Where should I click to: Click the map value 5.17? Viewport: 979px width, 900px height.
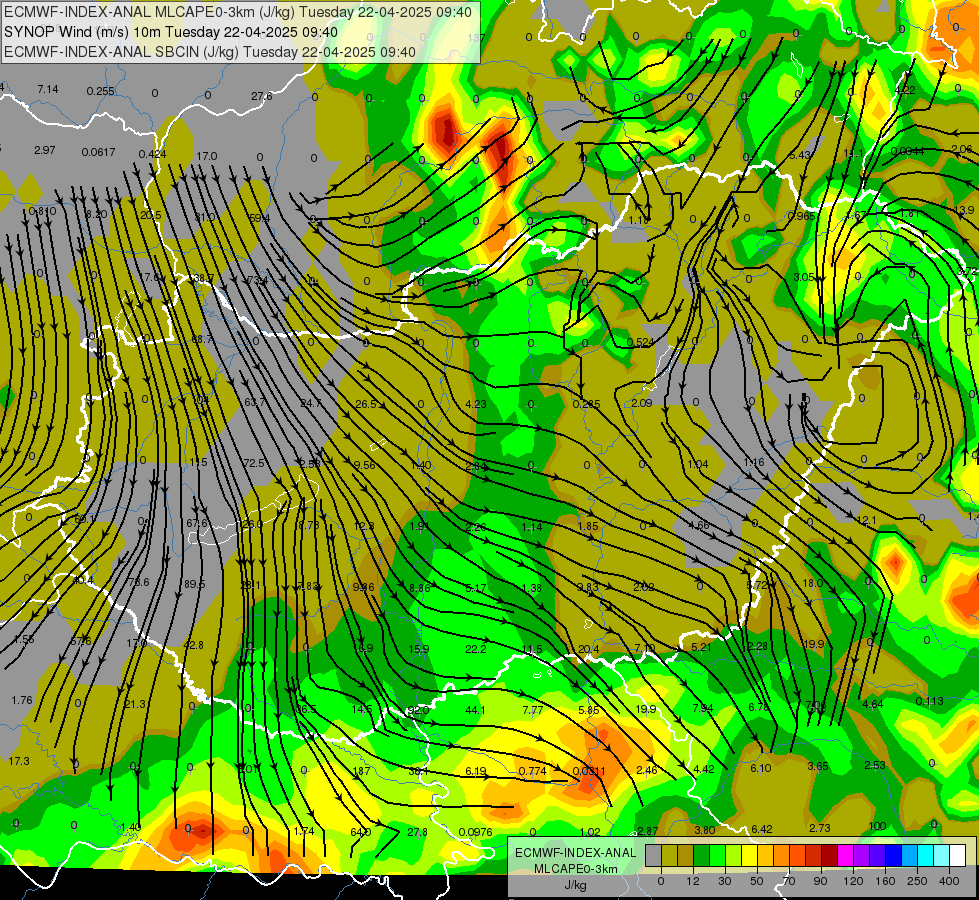pyautogui.click(x=476, y=588)
